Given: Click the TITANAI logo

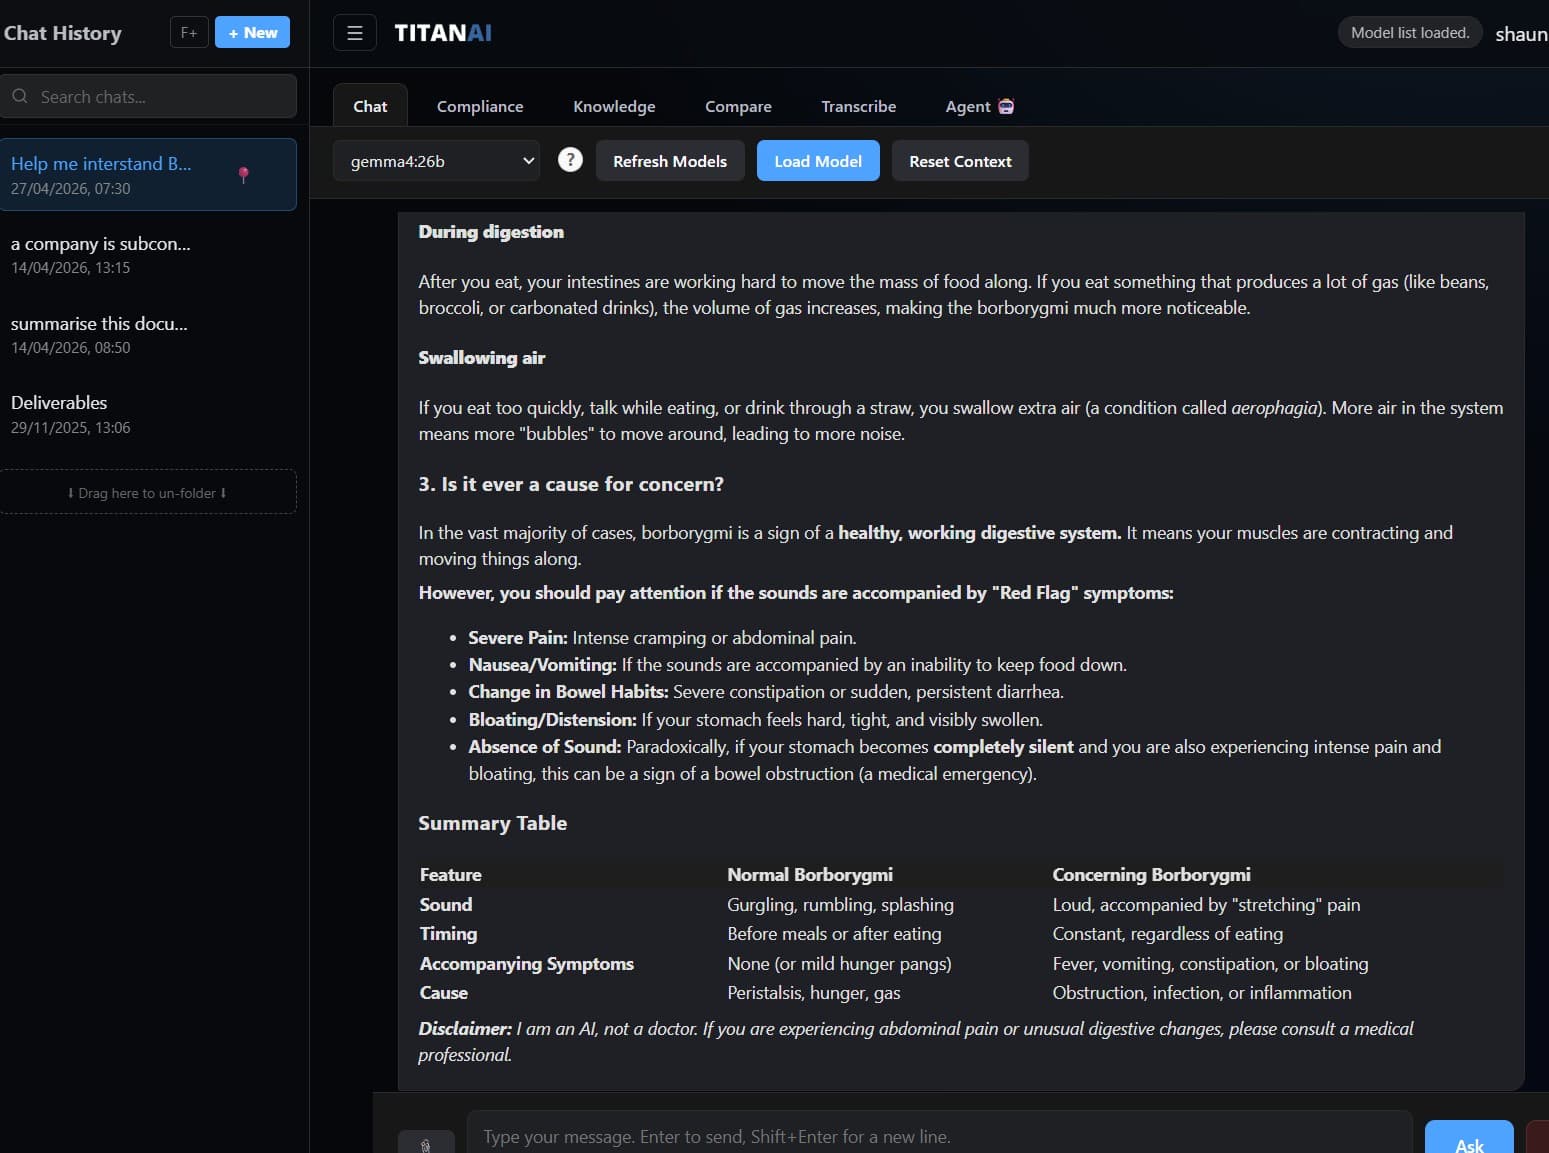Looking at the screenshot, I should [443, 32].
